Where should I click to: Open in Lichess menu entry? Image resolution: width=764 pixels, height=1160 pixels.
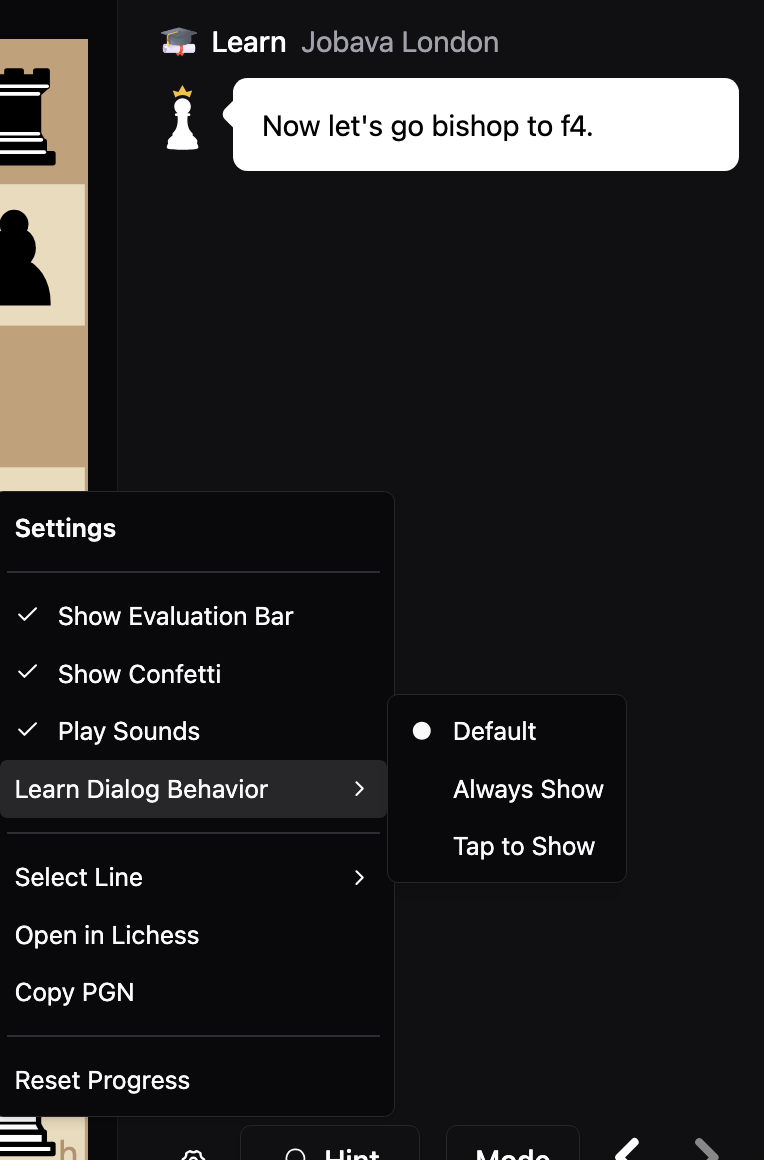coord(193,935)
